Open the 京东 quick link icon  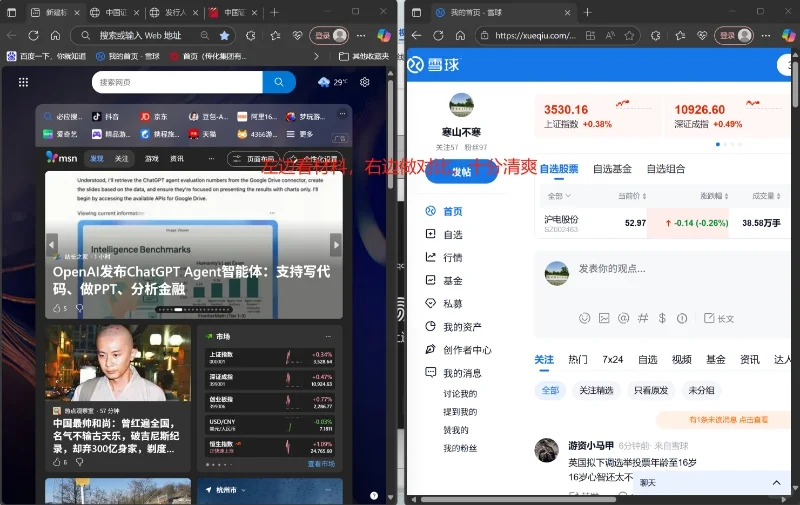145,116
